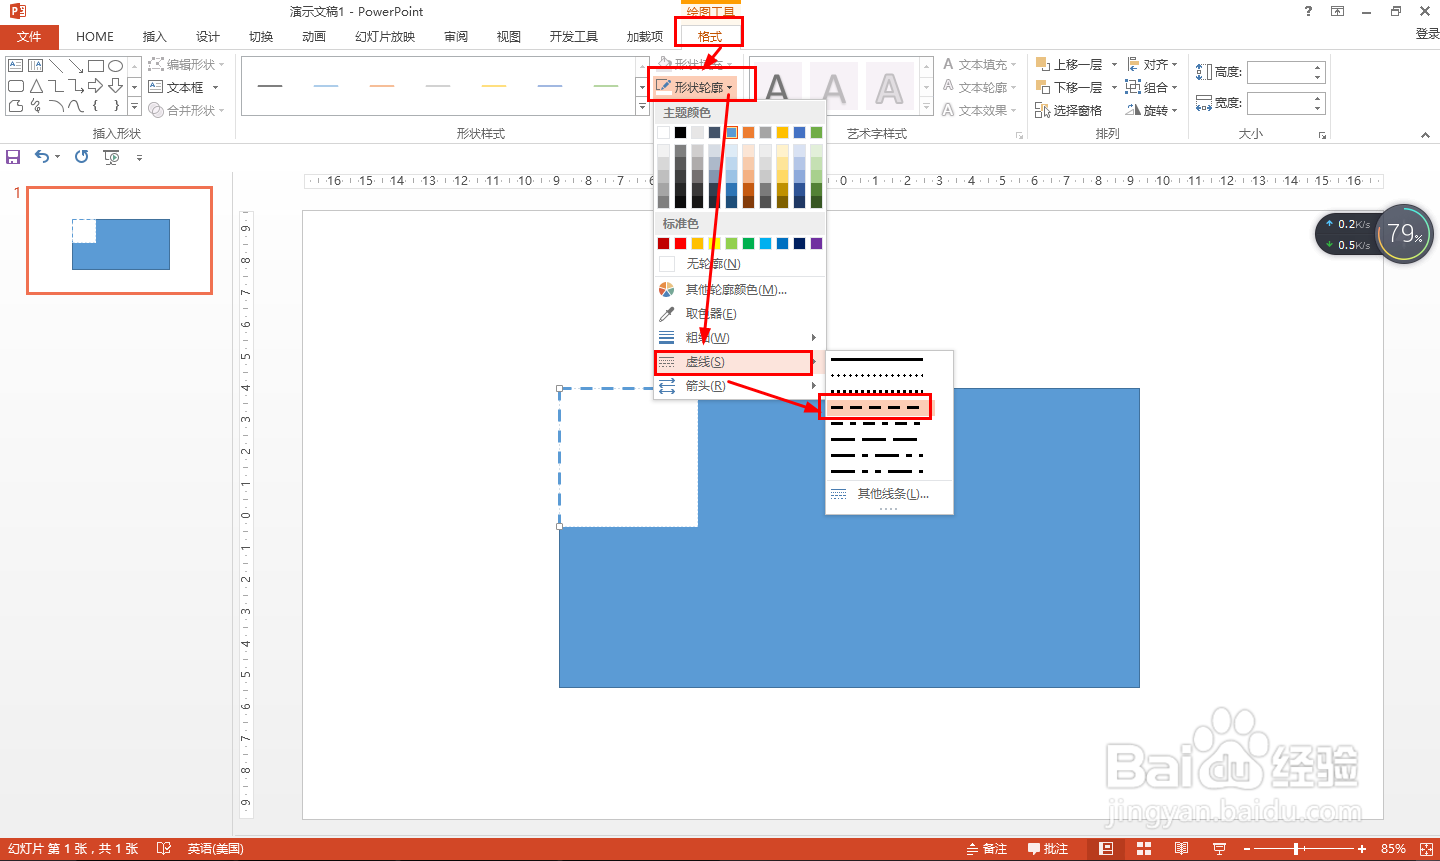Viewport: 1440px width, 861px height.
Task: Open PowerPoint Help question mark
Action: pos(1308,11)
